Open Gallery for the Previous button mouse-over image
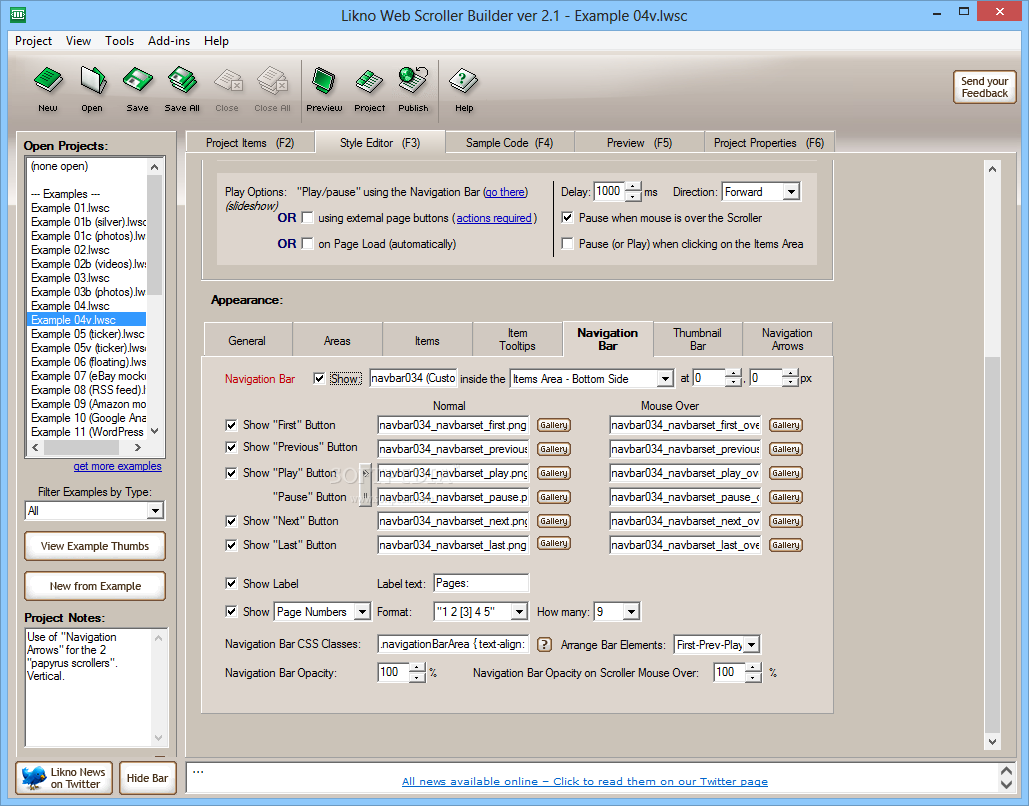The width and height of the screenshot is (1029, 806). [x=786, y=449]
